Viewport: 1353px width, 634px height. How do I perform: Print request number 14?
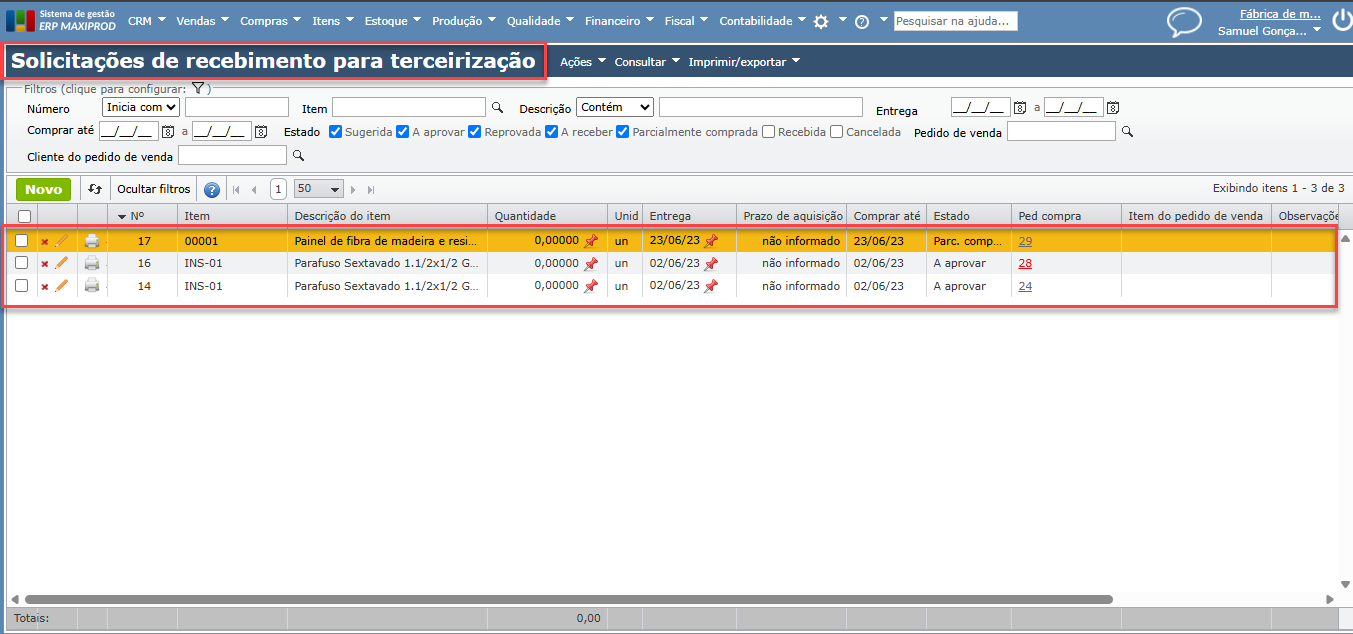(92, 286)
